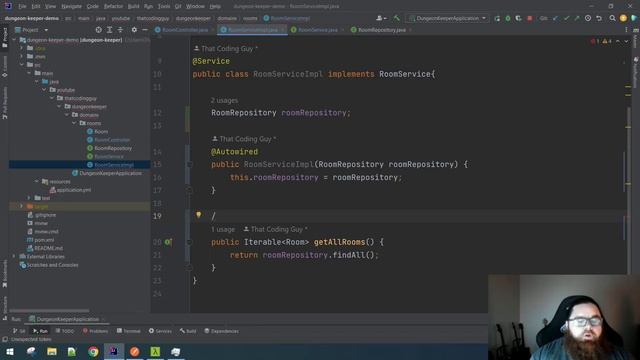640x360 pixels.
Task: Click the yellow lightbulb intention icon
Action: 198,215
